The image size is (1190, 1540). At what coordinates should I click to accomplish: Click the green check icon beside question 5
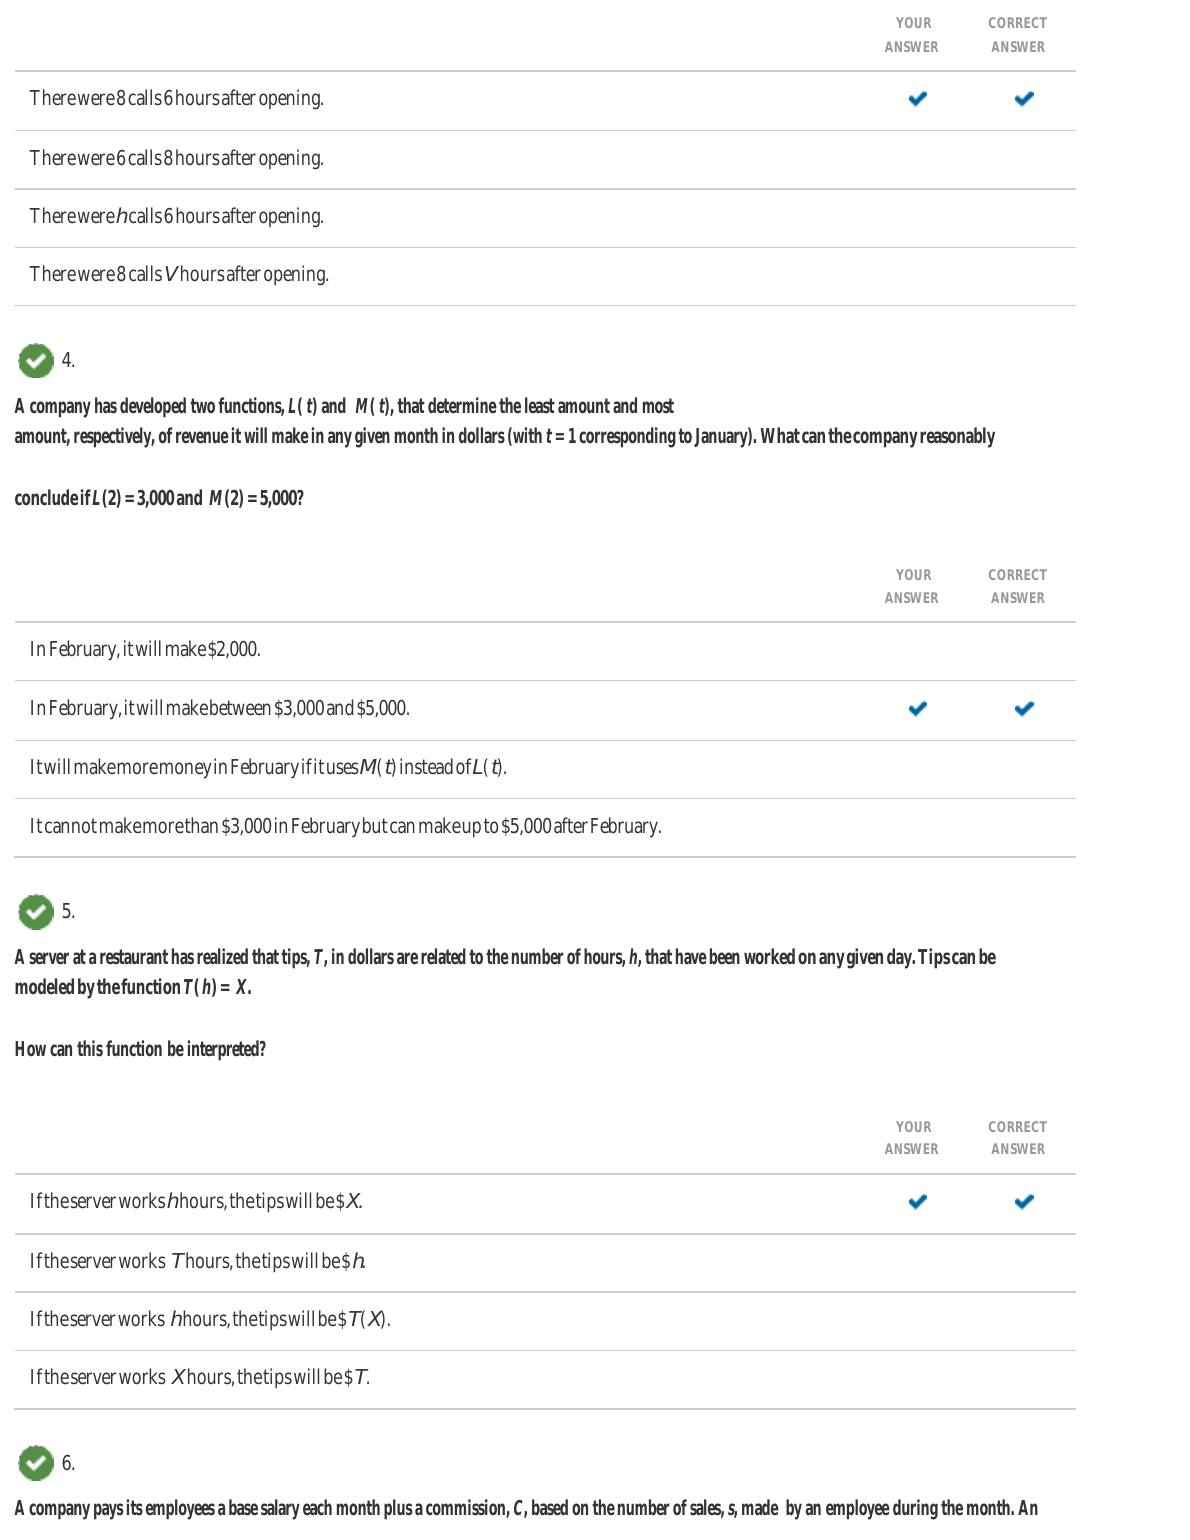(36, 912)
